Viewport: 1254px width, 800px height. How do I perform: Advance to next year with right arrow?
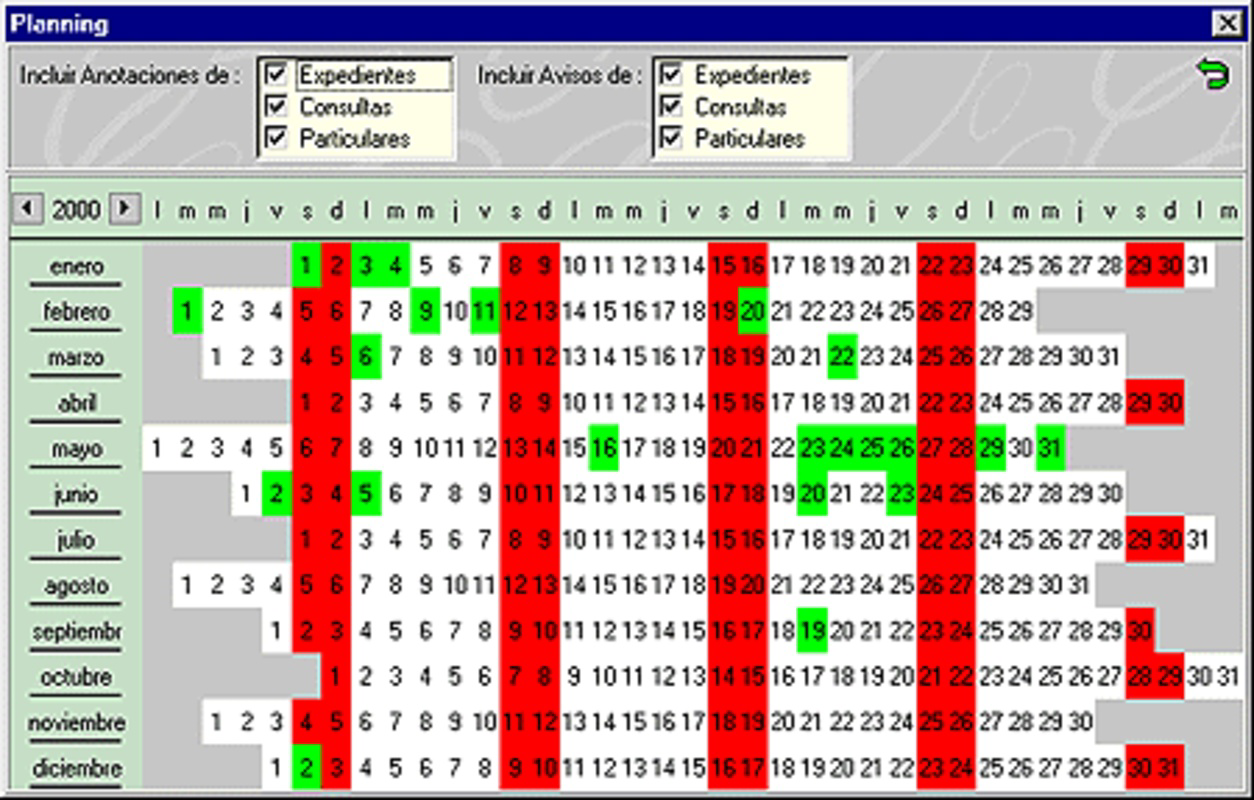click(x=125, y=209)
